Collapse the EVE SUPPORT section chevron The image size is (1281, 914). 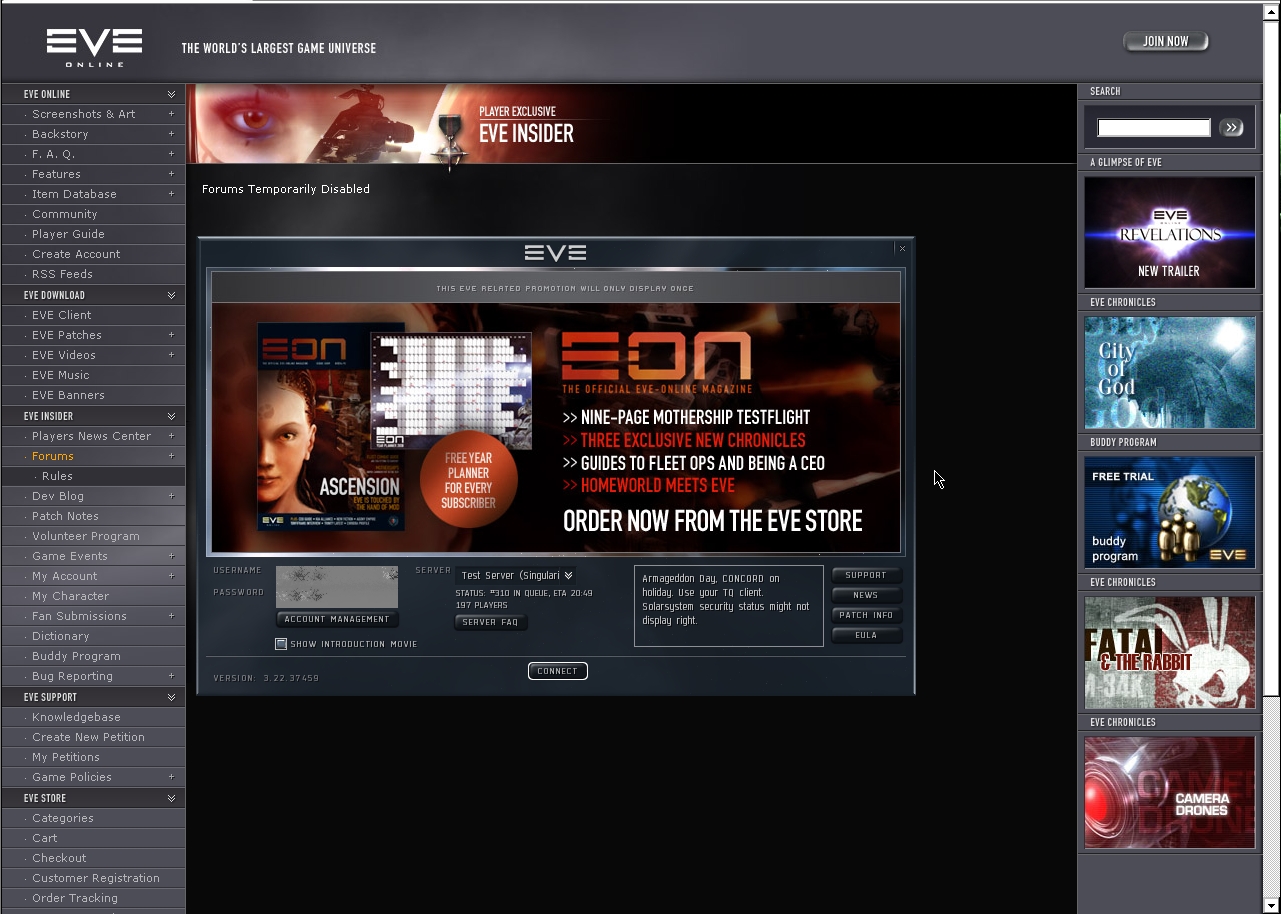tap(171, 697)
